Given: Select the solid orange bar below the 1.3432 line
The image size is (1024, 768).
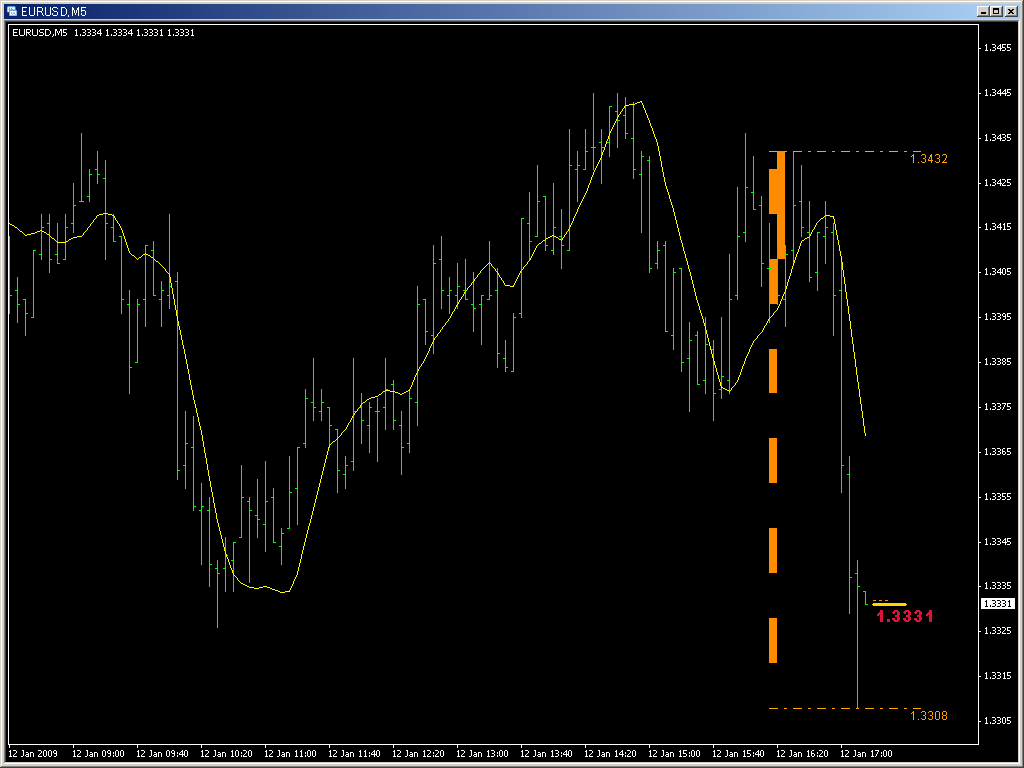Looking at the screenshot, I should (x=781, y=205).
